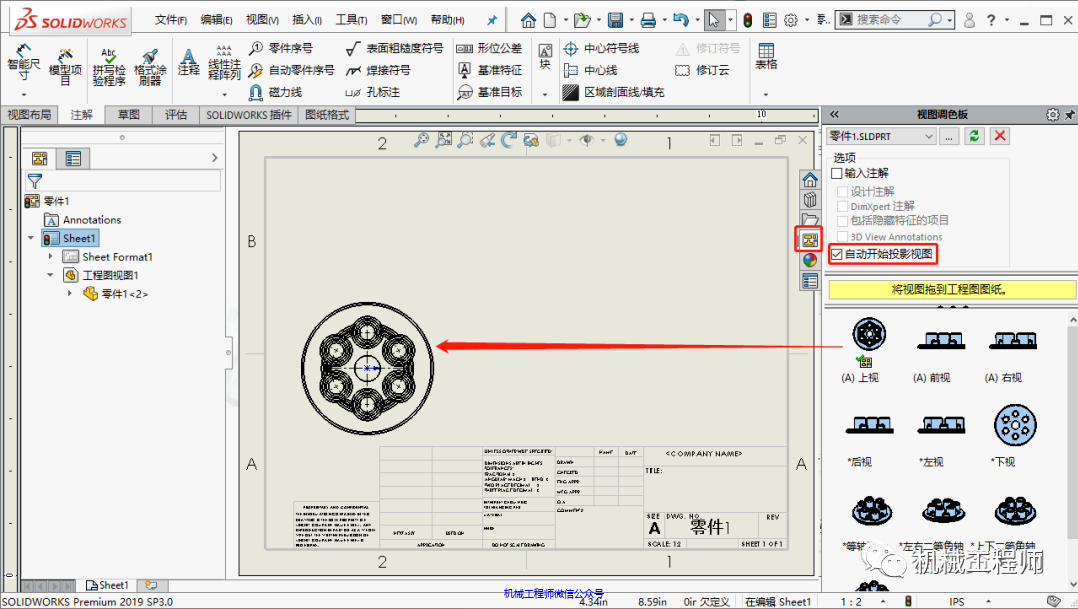Refresh the View Palette with green arrows
1078x609 pixels.
pos(971,135)
